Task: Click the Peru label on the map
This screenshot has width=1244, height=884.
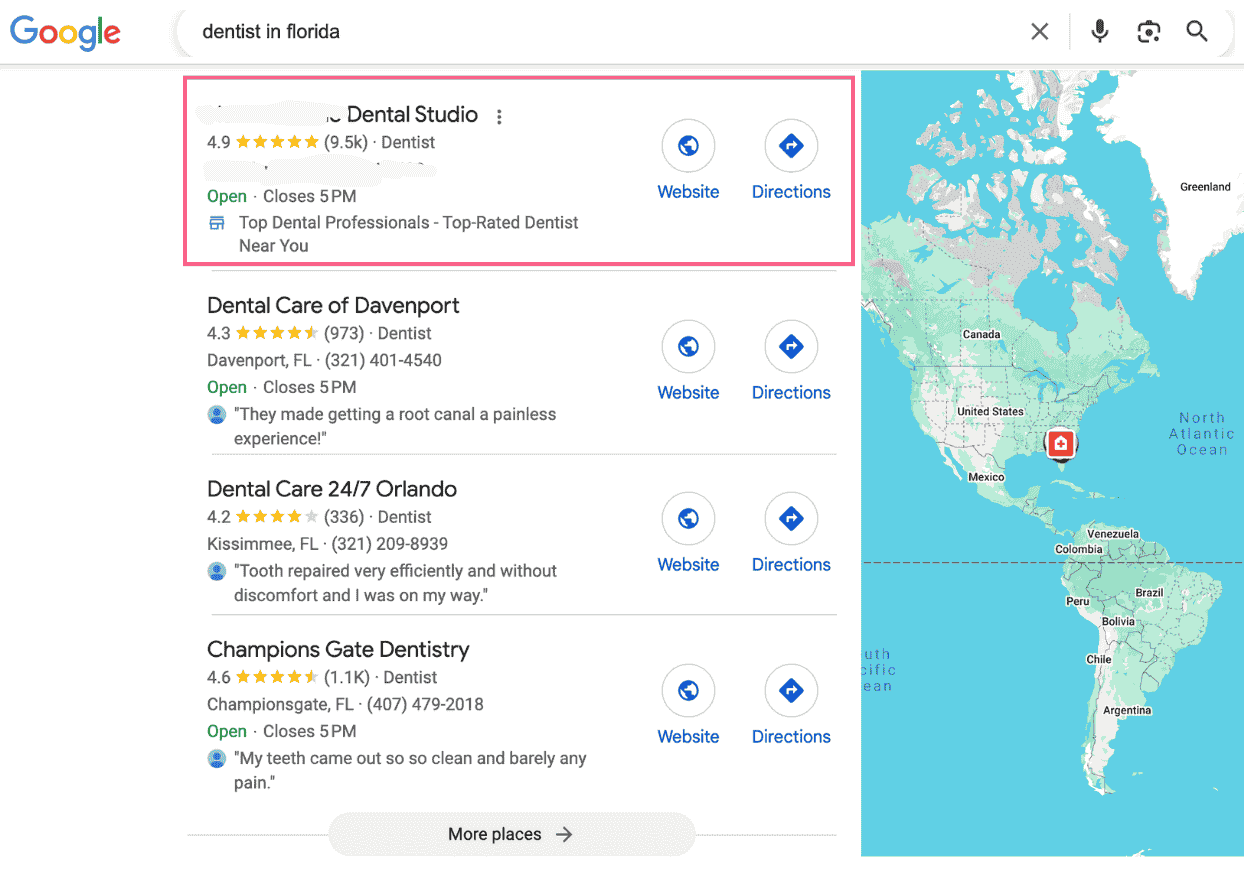Action: click(x=1078, y=602)
